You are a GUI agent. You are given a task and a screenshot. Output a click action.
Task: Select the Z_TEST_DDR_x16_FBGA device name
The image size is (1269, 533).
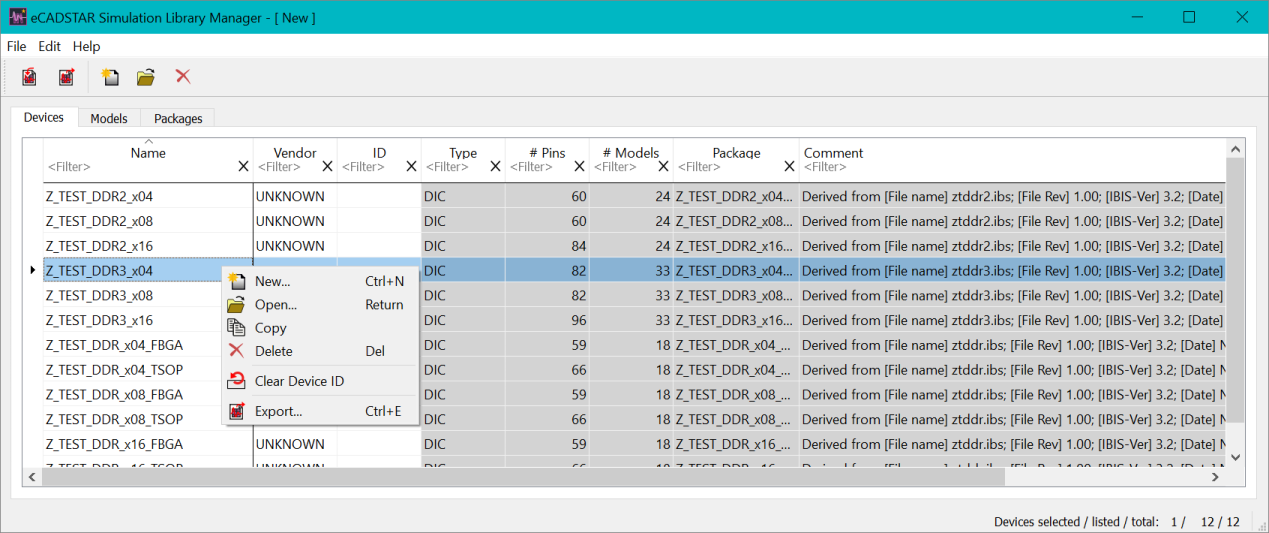click(114, 444)
